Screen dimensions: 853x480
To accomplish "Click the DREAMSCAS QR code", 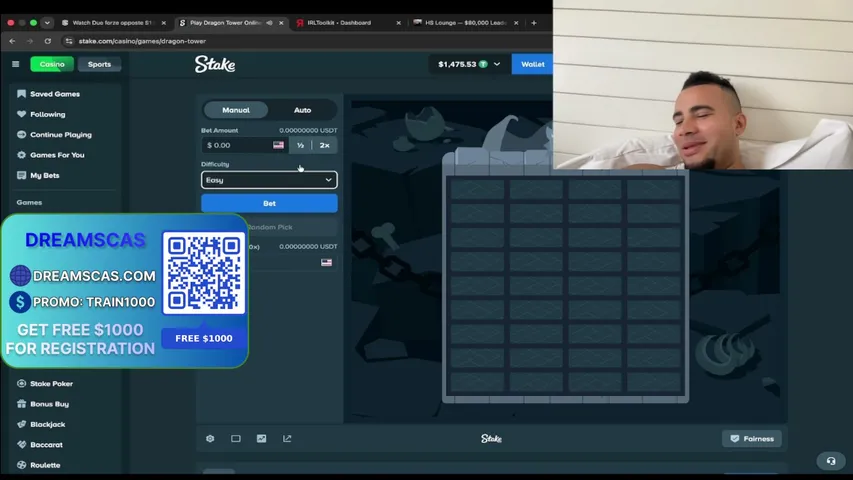I will pyautogui.click(x=203, y=273).
